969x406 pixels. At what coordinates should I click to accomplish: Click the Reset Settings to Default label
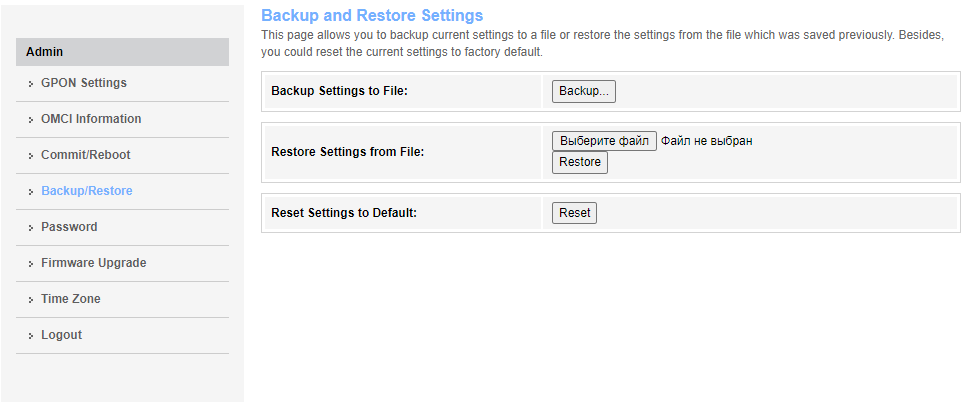click(344, 213)
